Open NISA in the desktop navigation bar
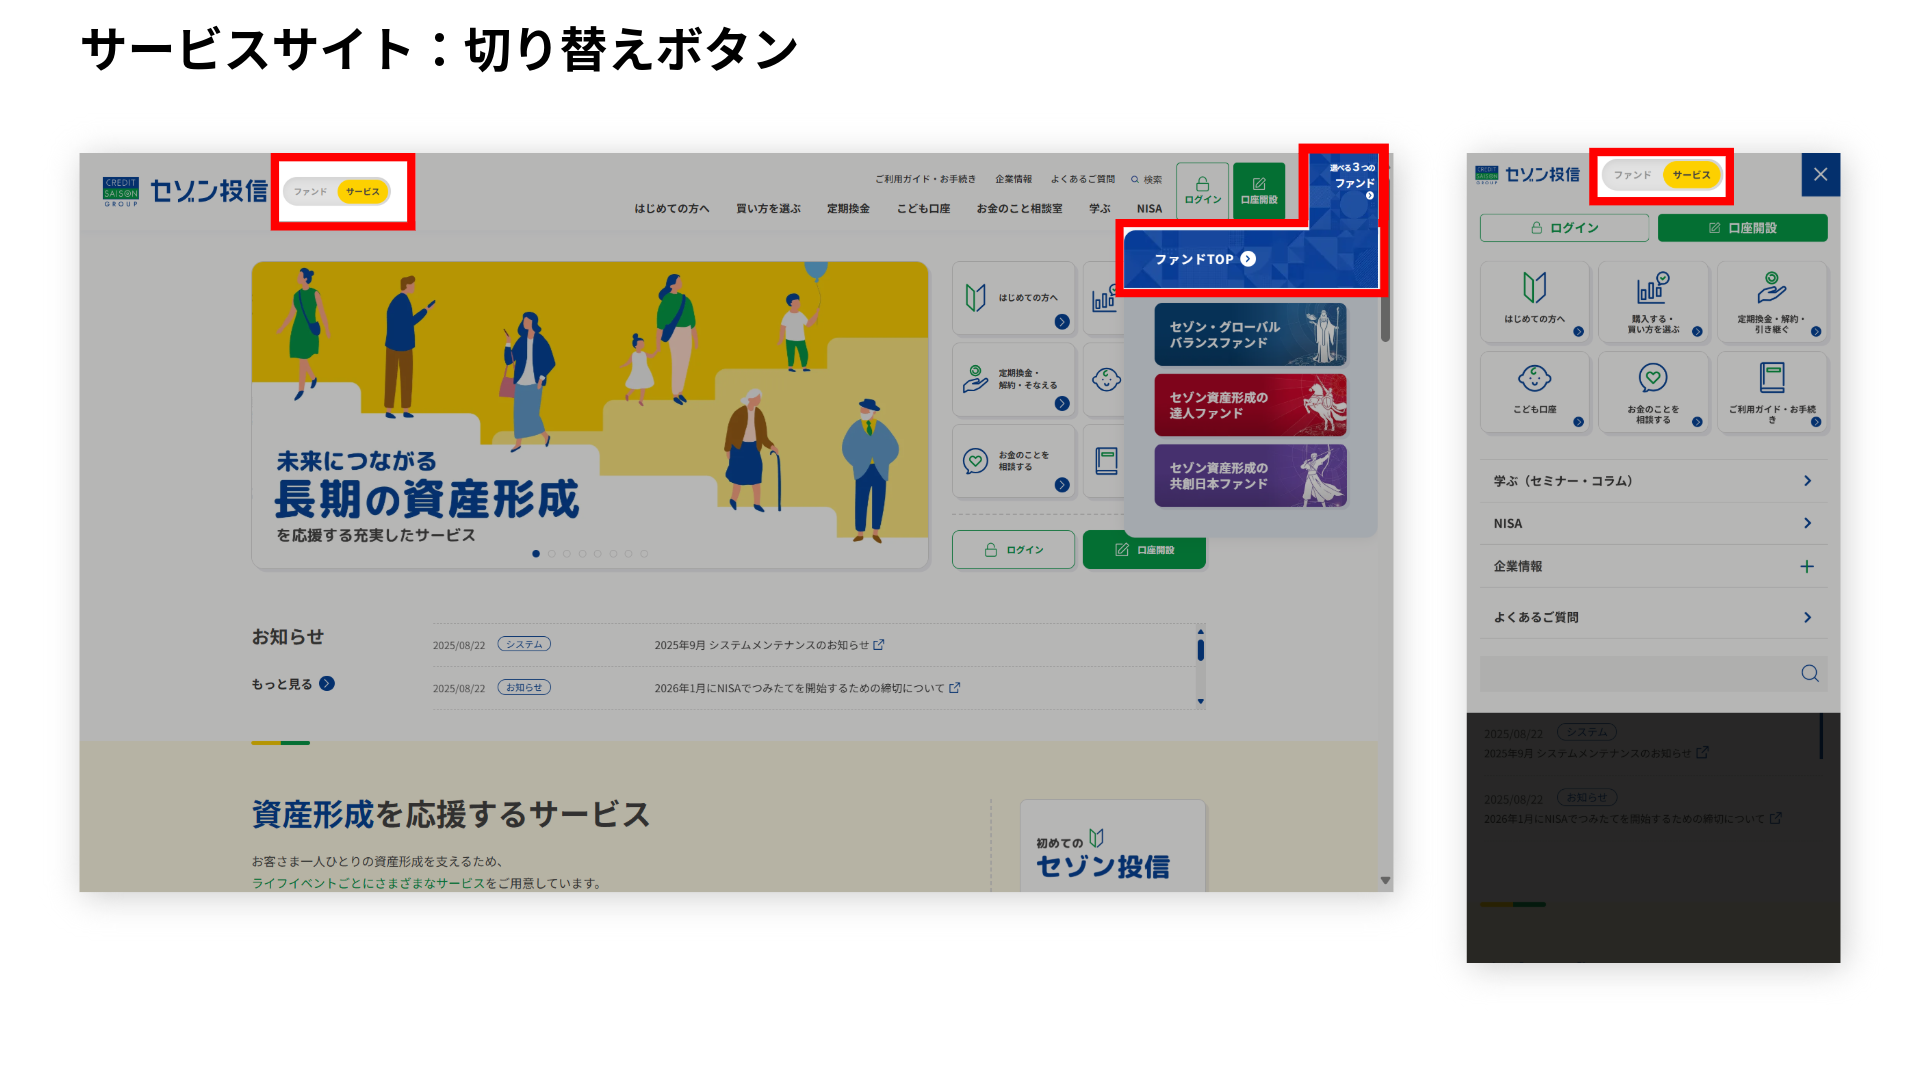 pos(1149,209)
